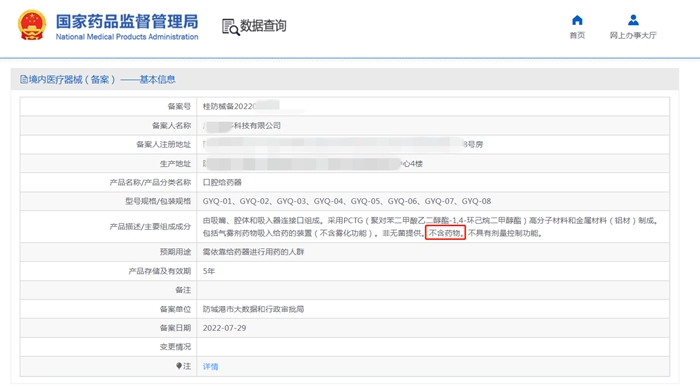Click the national emblem logo
Screen dimensions: 700x390
point(32,25)
